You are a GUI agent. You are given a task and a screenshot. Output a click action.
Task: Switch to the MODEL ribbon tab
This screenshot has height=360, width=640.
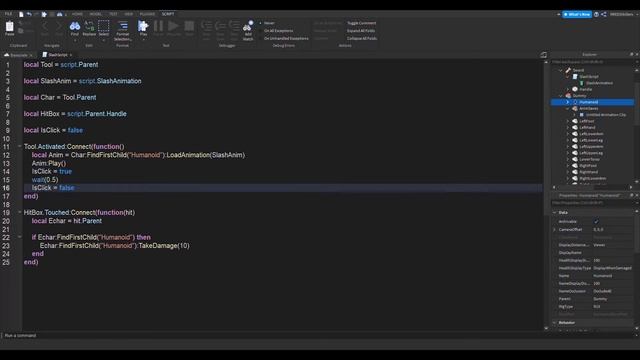click(x=96, y=14)
